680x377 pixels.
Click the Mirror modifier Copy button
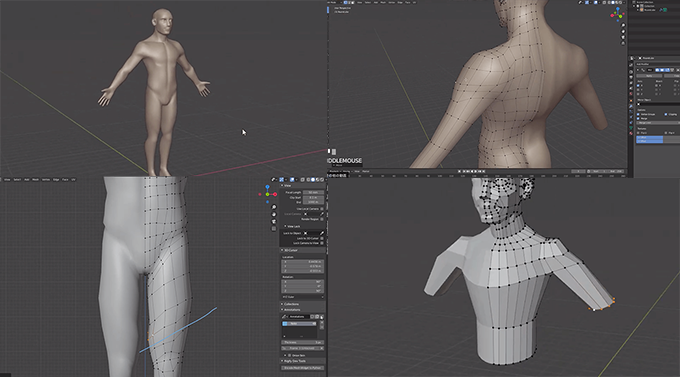click(x=672, y=76)
